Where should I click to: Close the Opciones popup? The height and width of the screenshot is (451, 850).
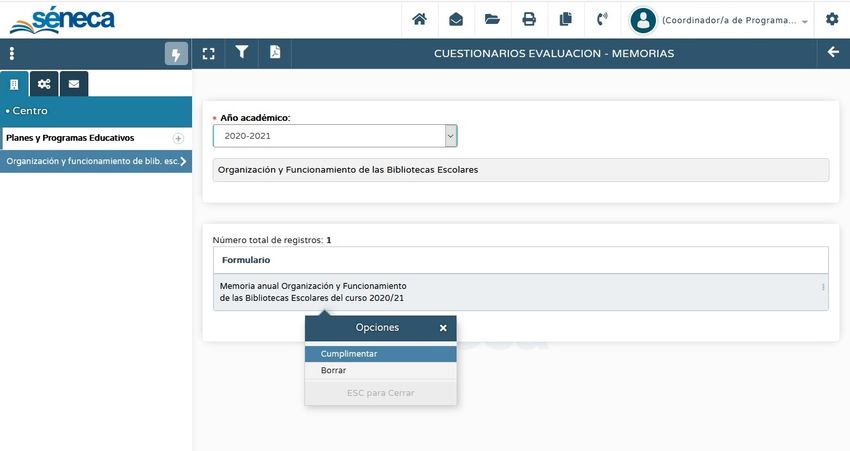(x=443, y=328)
